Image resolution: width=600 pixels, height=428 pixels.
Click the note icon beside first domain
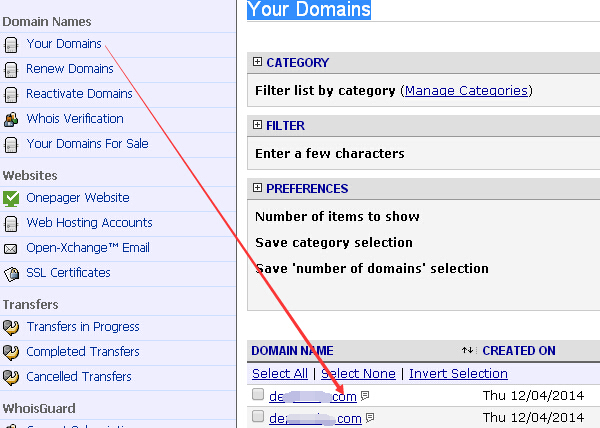pyautogui.click(x=365, y=397)
